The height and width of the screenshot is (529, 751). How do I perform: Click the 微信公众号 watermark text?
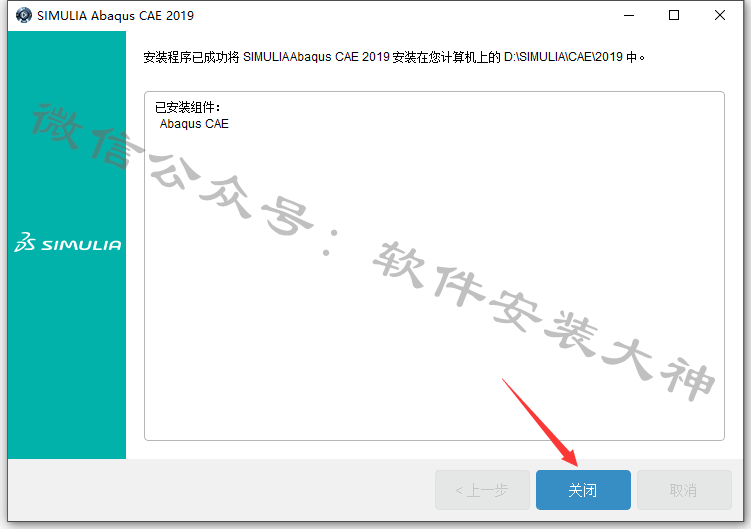coord(173,170)
